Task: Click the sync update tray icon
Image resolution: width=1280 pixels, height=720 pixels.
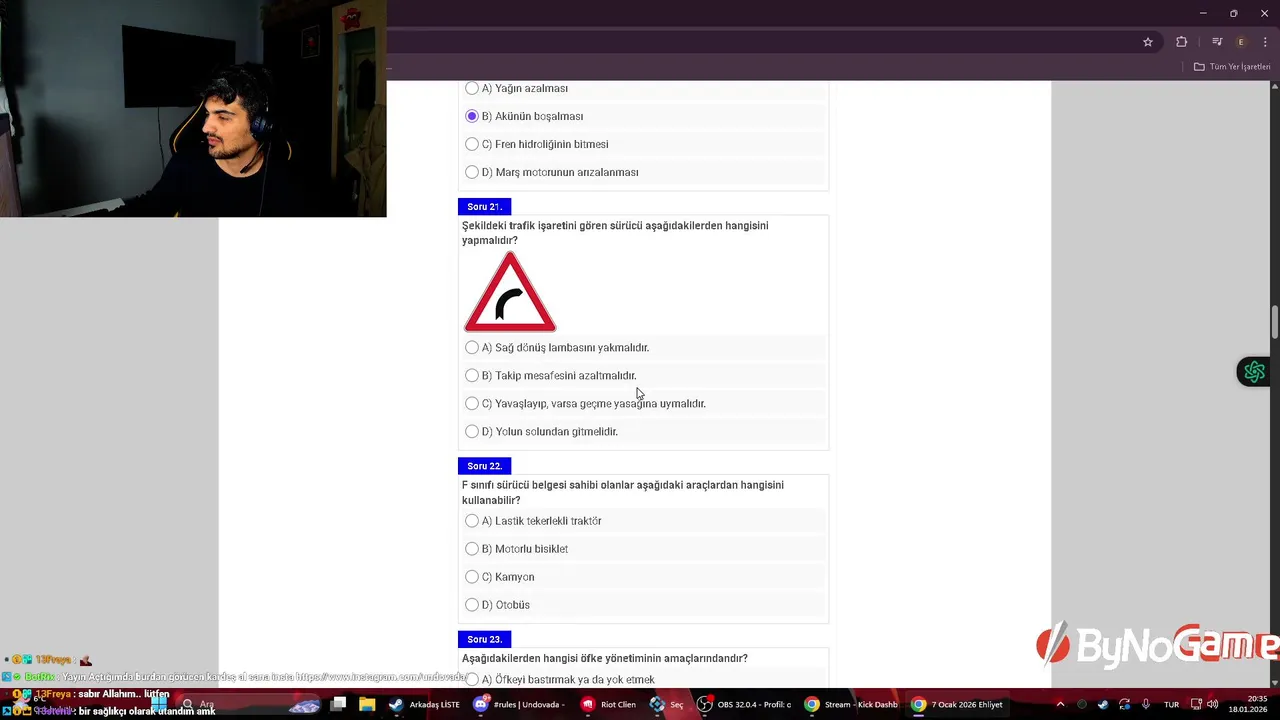Action: point(1125,704)
